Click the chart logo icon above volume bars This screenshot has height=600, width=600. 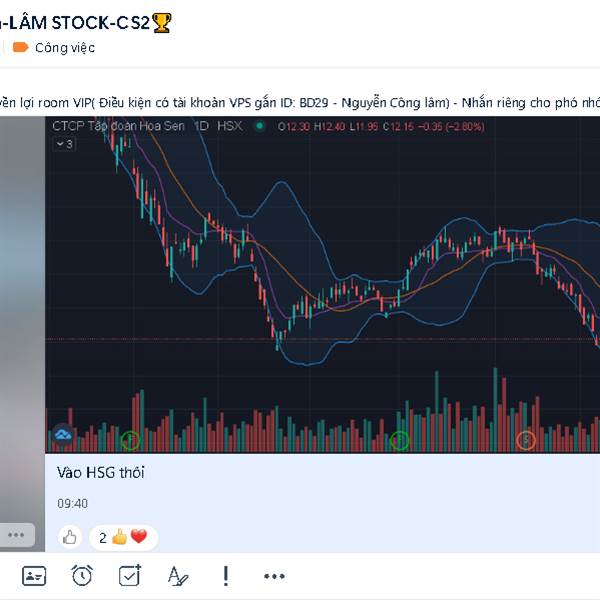63,435
